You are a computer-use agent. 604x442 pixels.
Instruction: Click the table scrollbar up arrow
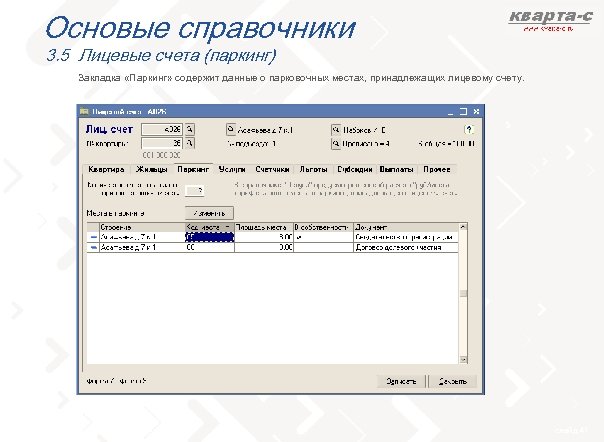(x=463, y=227)
